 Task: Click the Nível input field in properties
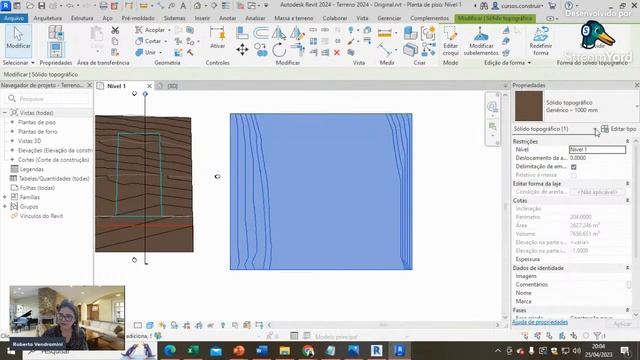(597, 149)
